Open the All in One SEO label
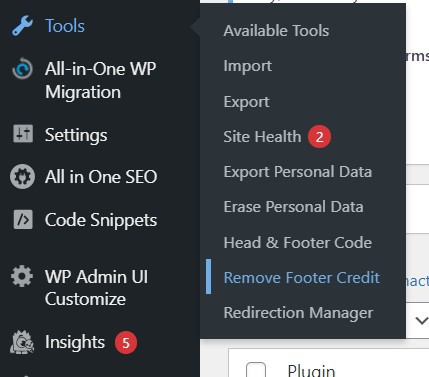Screen dimensions: 429x377 pyautogui.click(x=101, y=177)
